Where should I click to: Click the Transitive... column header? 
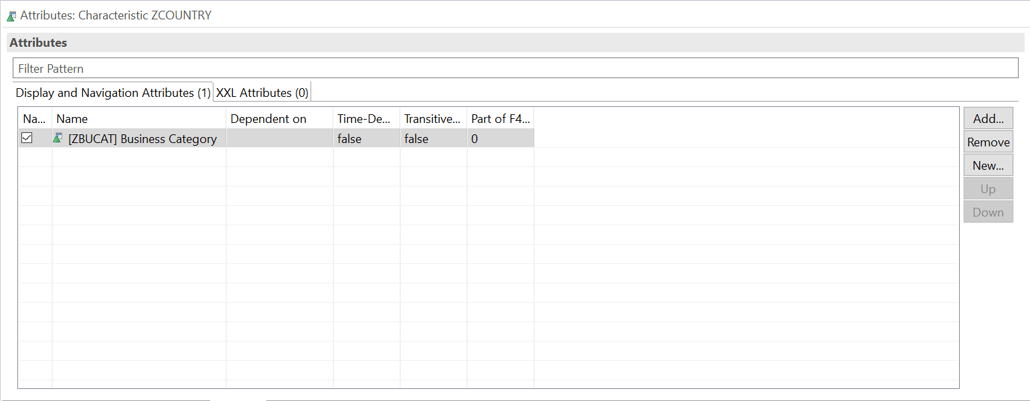(434, 119)
